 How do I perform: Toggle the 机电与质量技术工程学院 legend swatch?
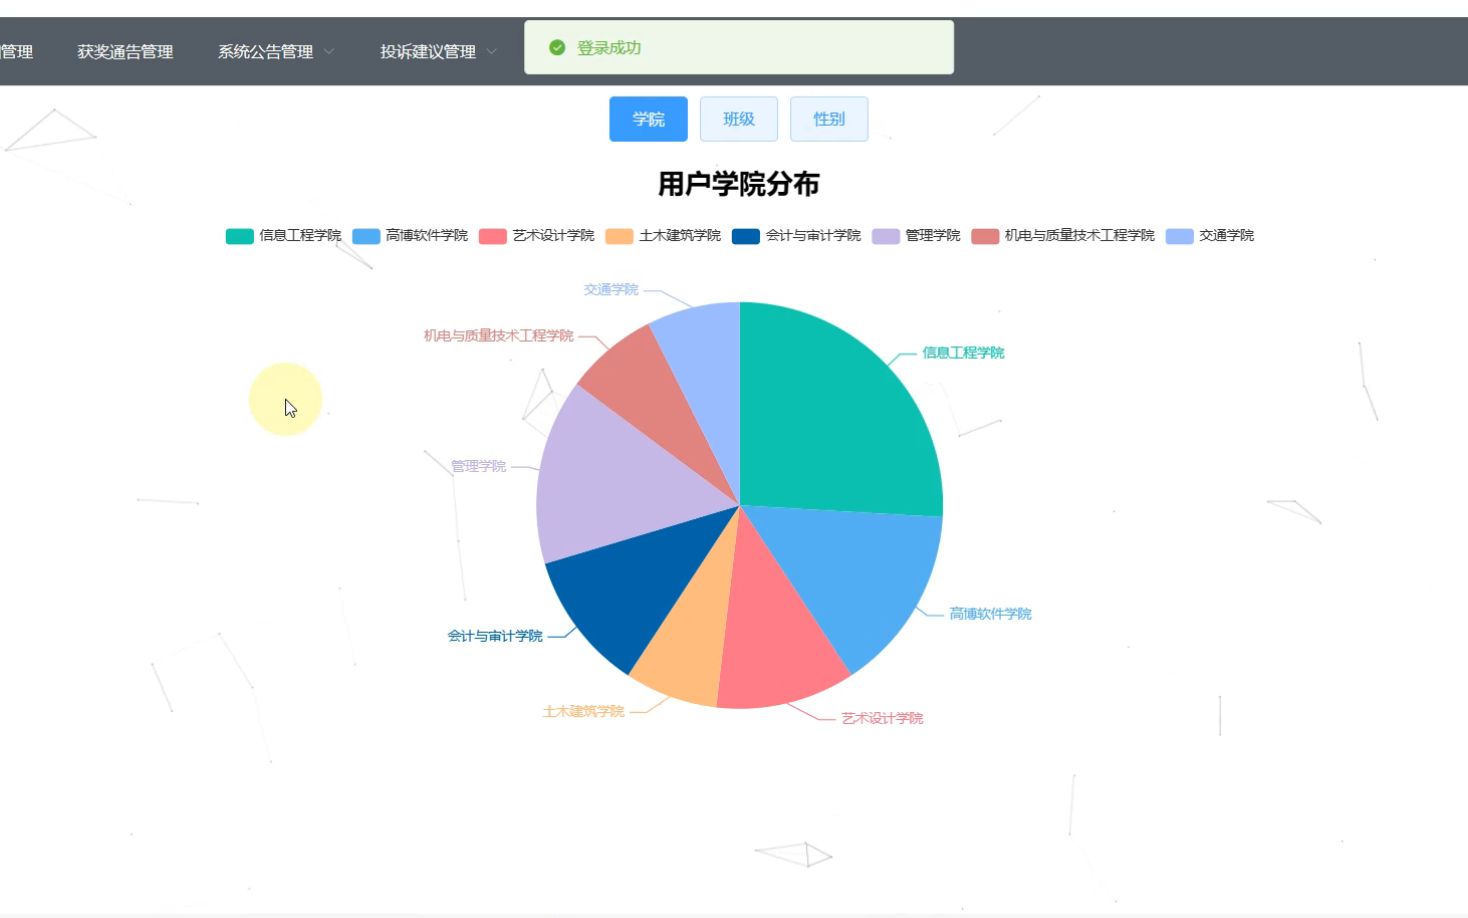coord(985,236)
